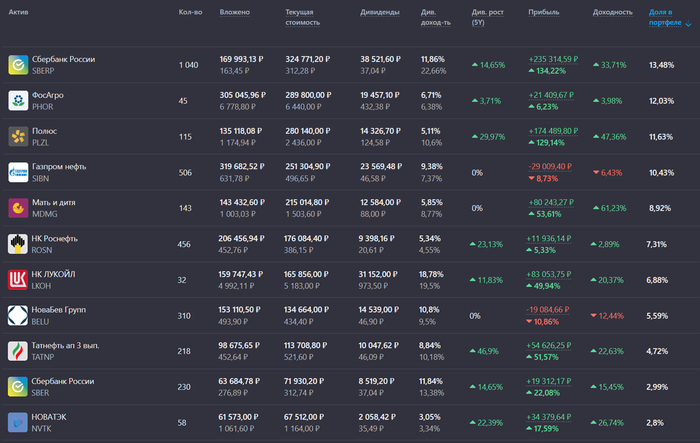This screenshot has height=443, width=700.
Task: Click the Sberbank SBER ordinary share logo
Action: pos(18,387)
